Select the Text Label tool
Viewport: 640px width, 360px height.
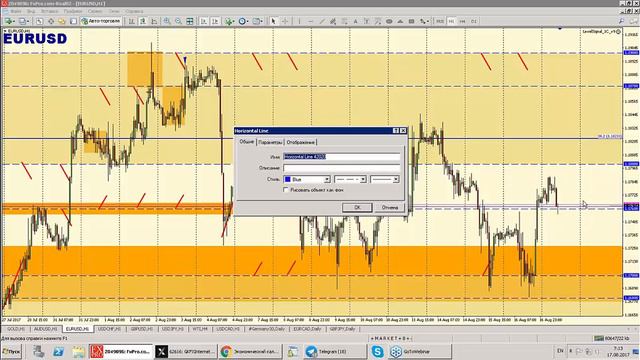tap(367, 21)
